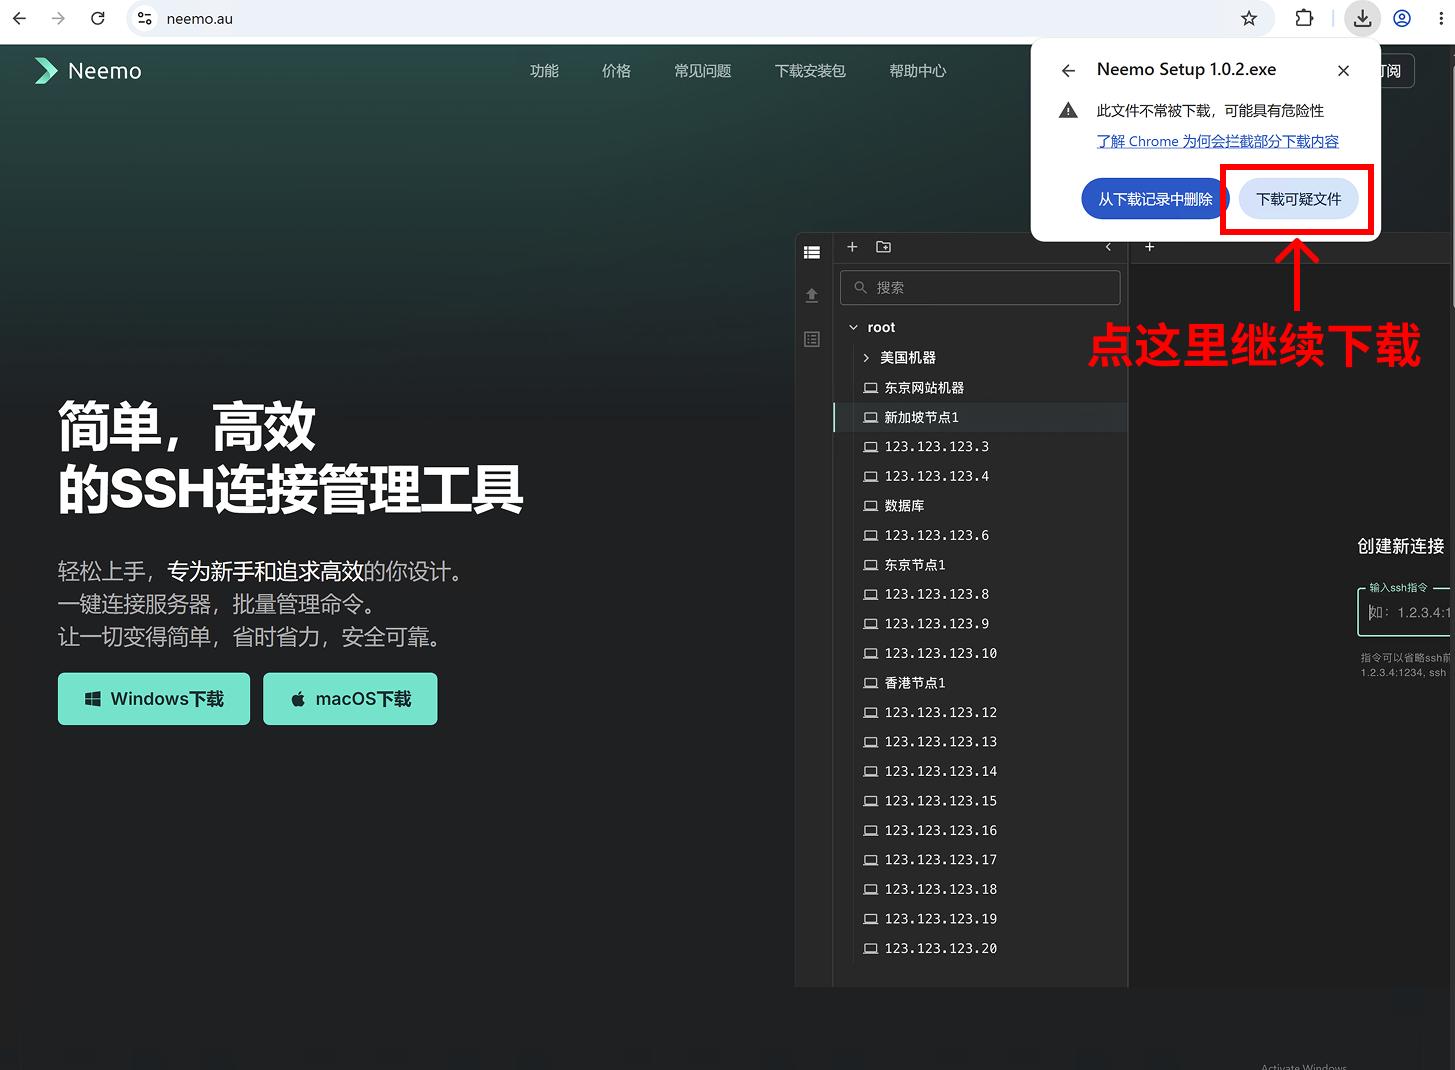Select the server list view icon

point(812,253)
